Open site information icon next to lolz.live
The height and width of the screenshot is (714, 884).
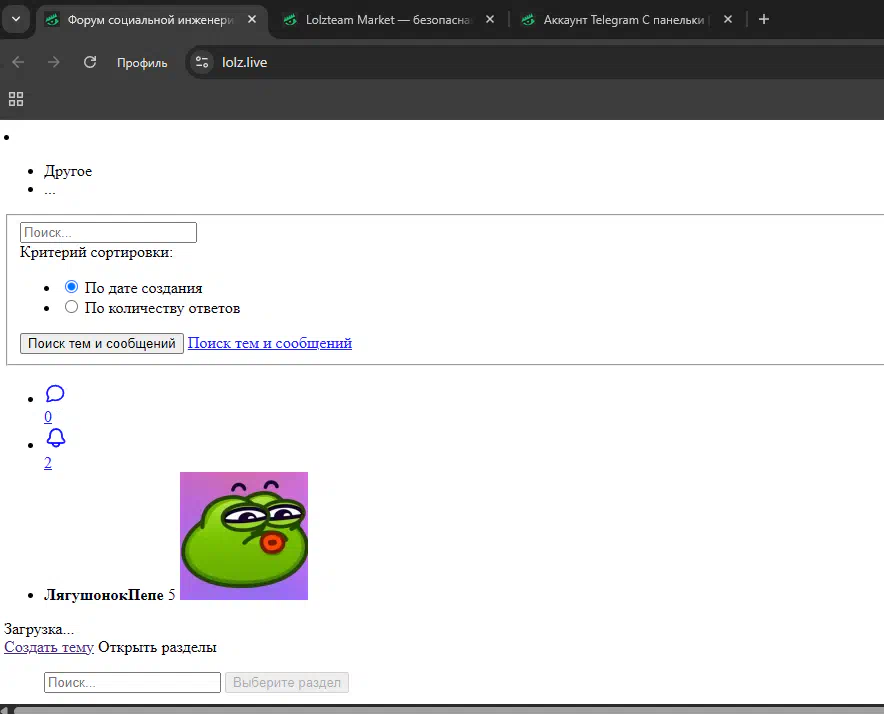click(x=202, y=62)
